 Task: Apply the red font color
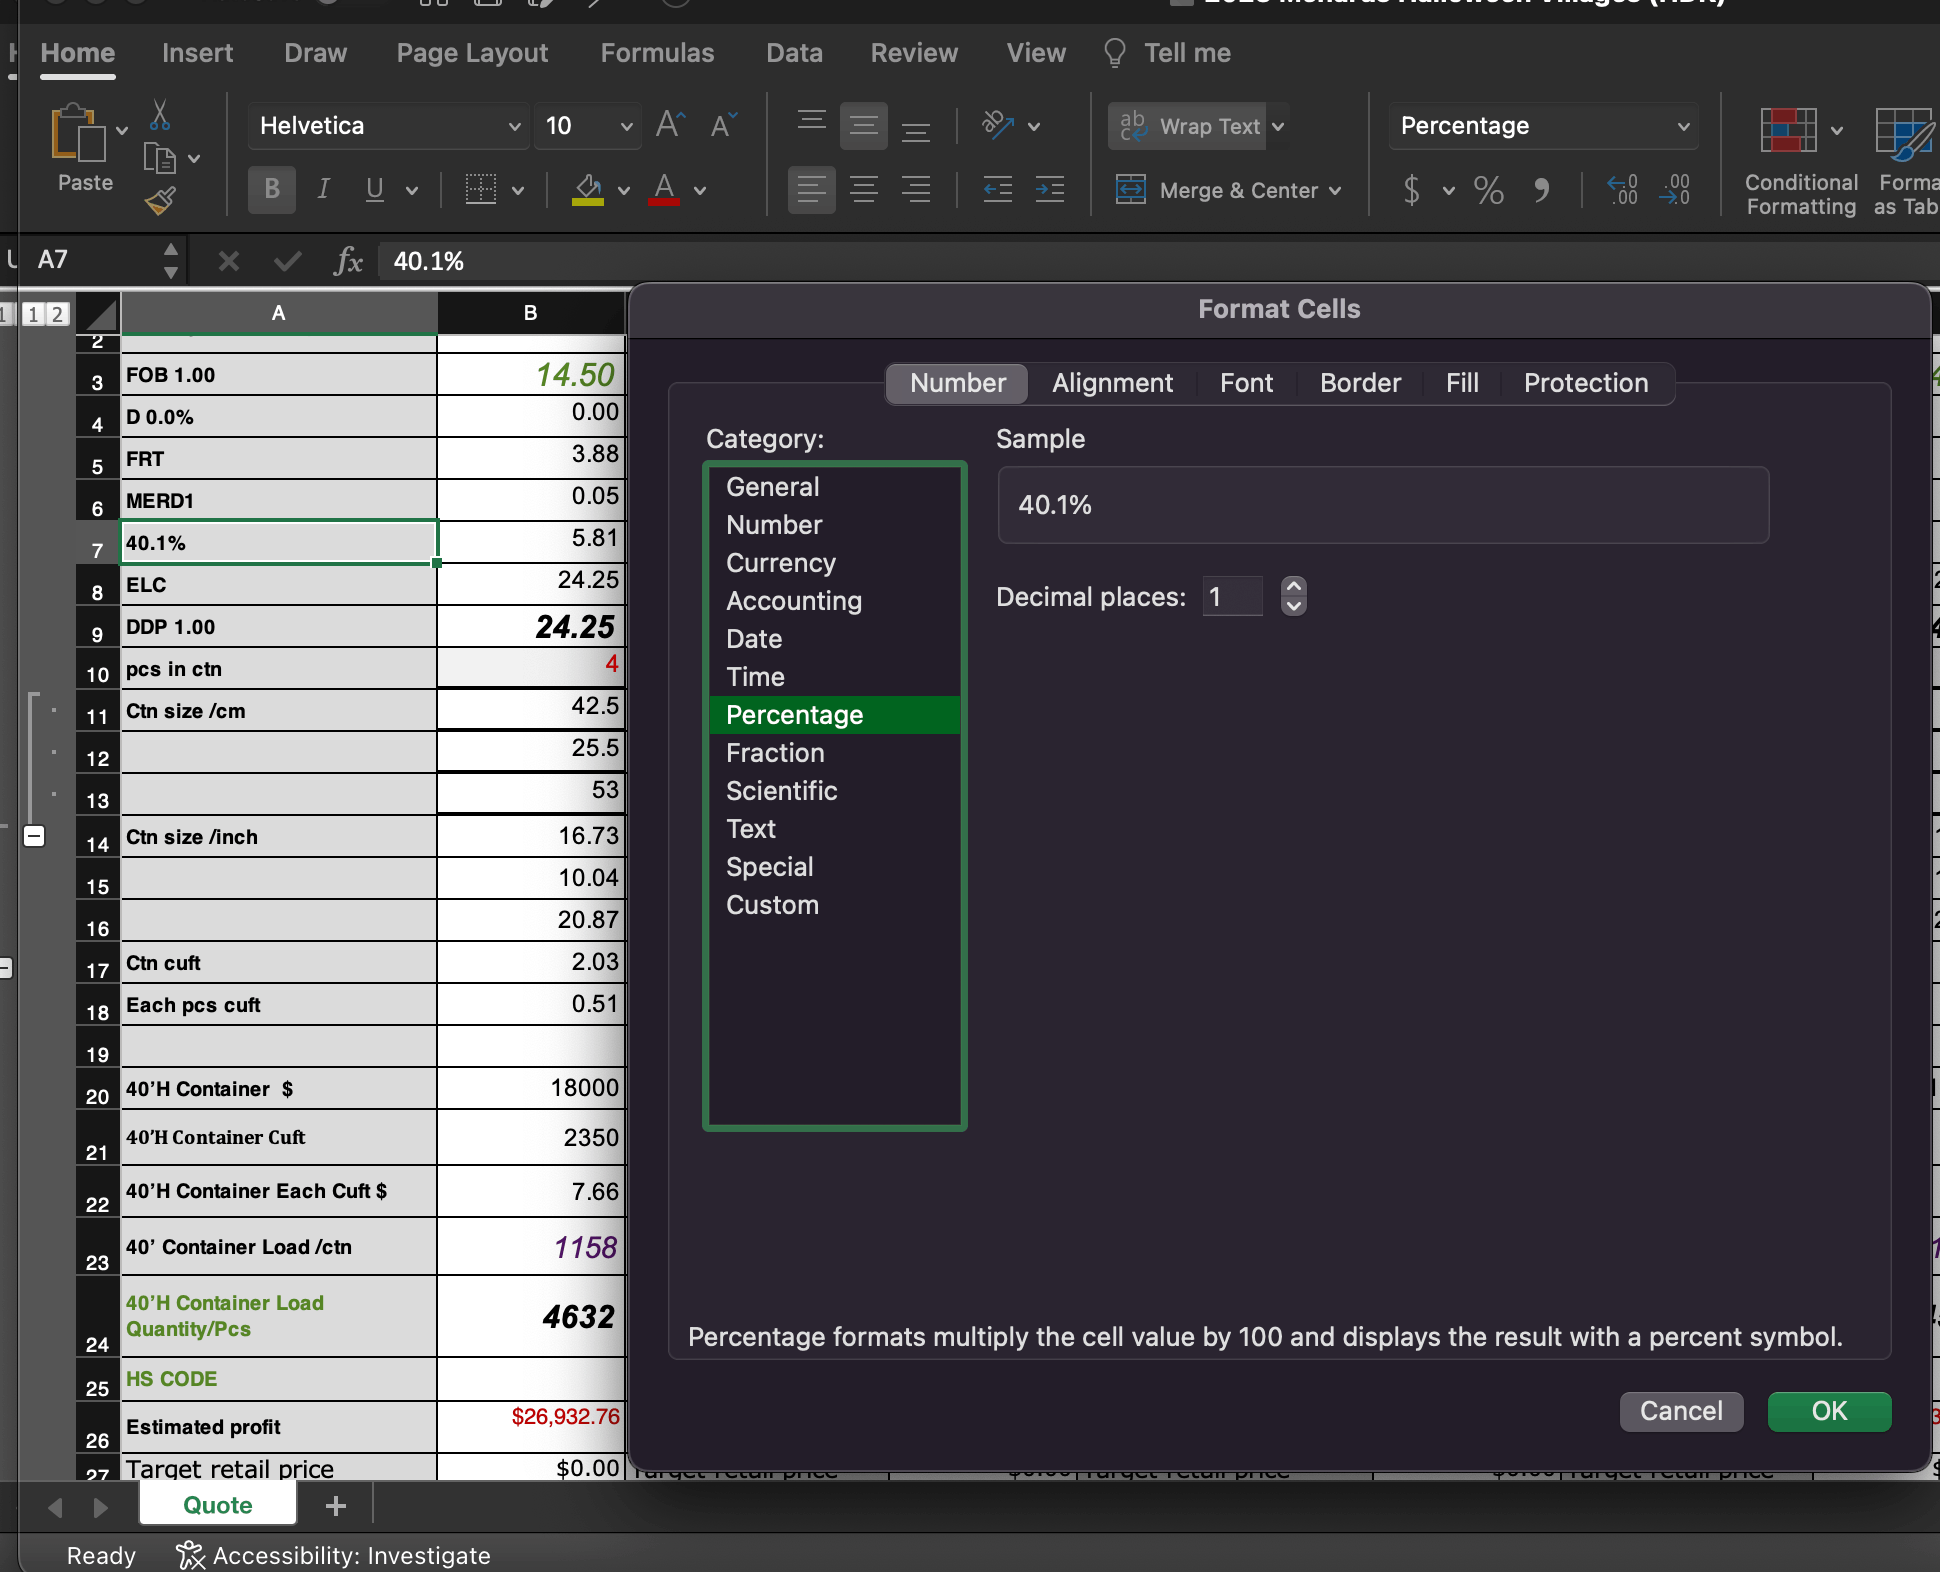(664, 189)
